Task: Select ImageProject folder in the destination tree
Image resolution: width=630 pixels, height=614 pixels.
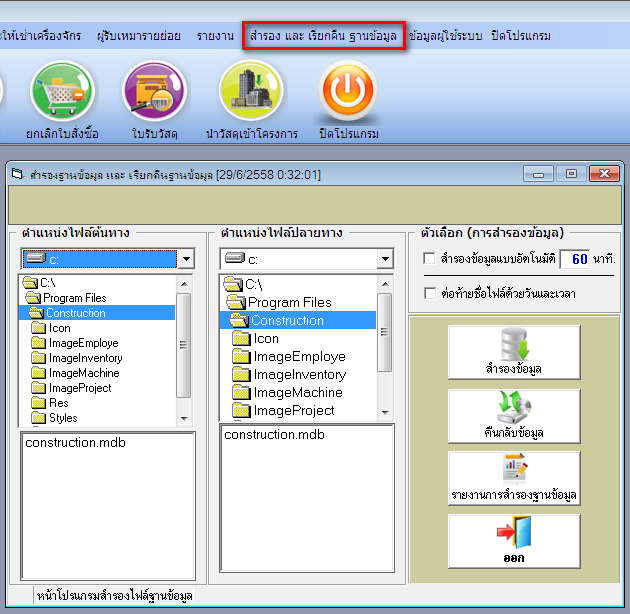Action: 283,410
